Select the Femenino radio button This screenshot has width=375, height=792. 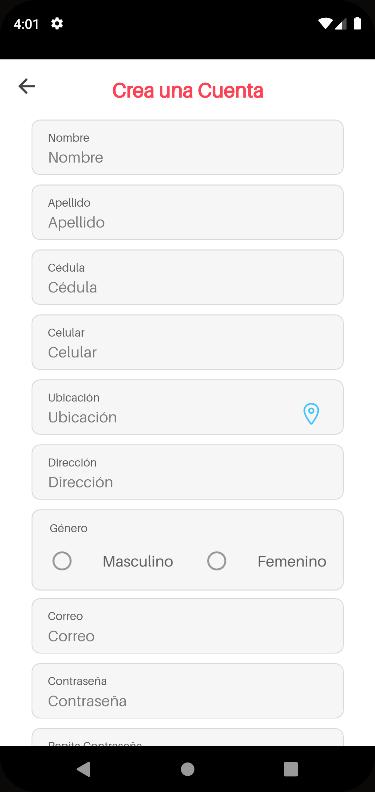pyautogui.click(x=216, y=561)
